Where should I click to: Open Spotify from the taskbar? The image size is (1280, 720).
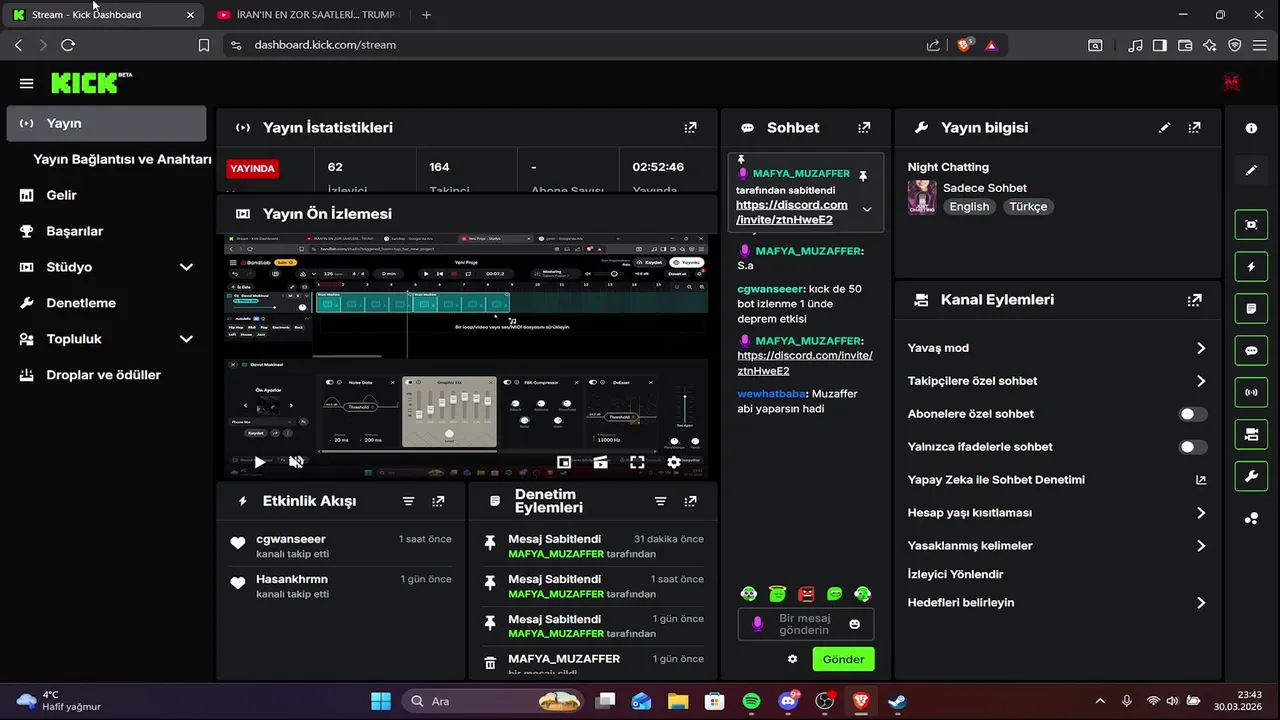tap(752, 701)
